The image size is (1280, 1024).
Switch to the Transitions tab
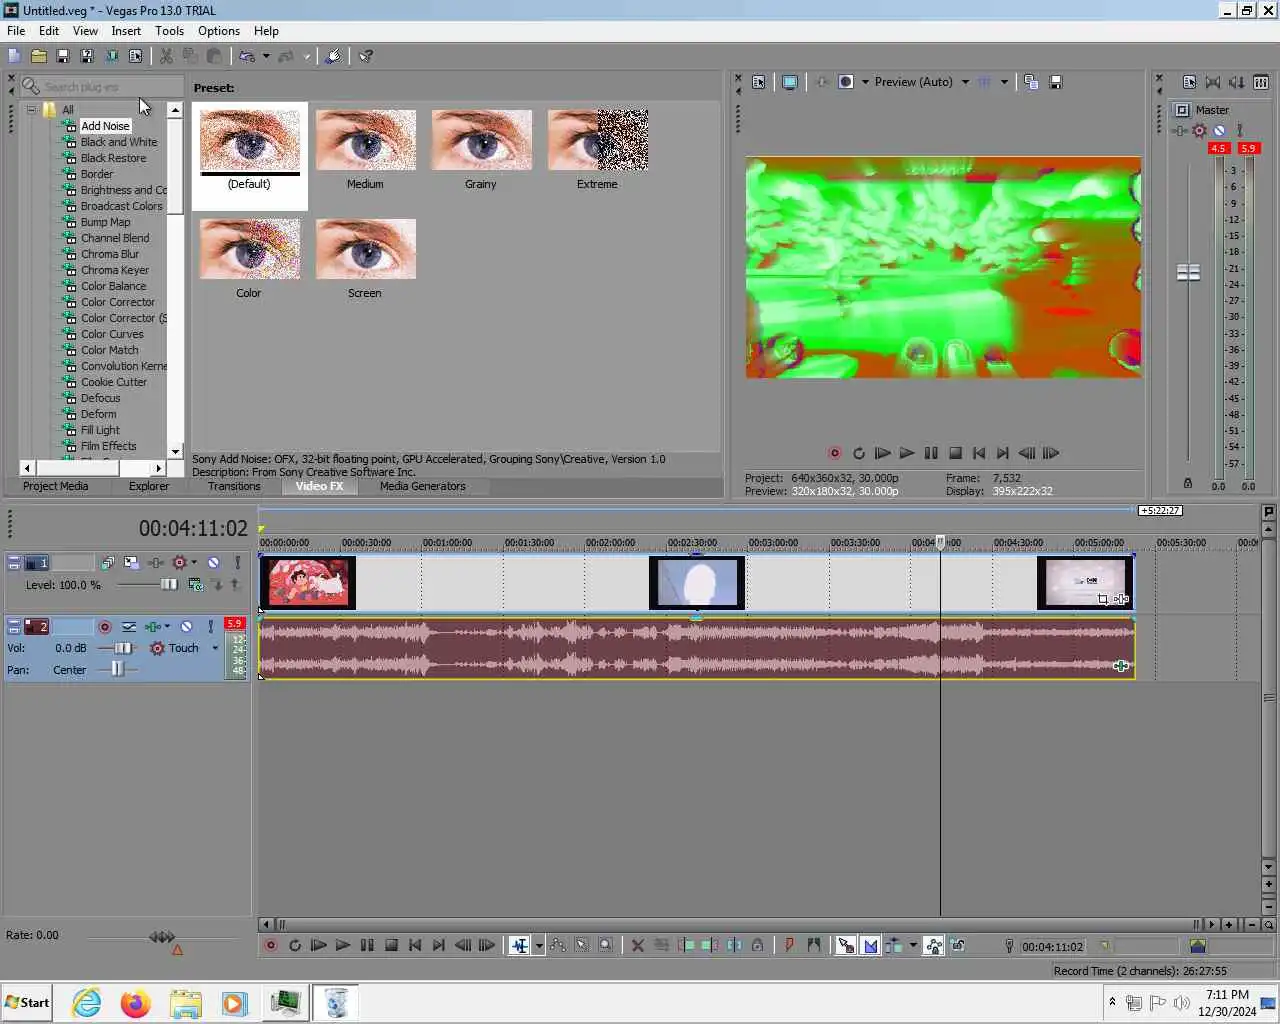click(x=234, y=486)
